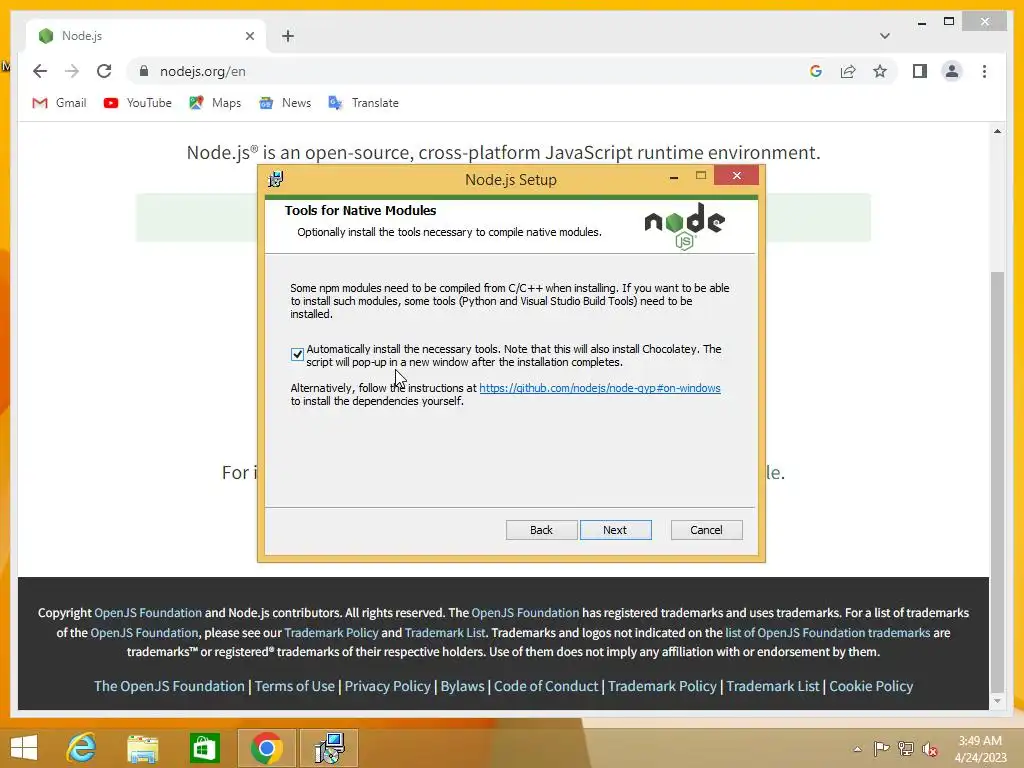Open a new tab with plus button
Screen dimensions: 1024x768
(288, 36)
